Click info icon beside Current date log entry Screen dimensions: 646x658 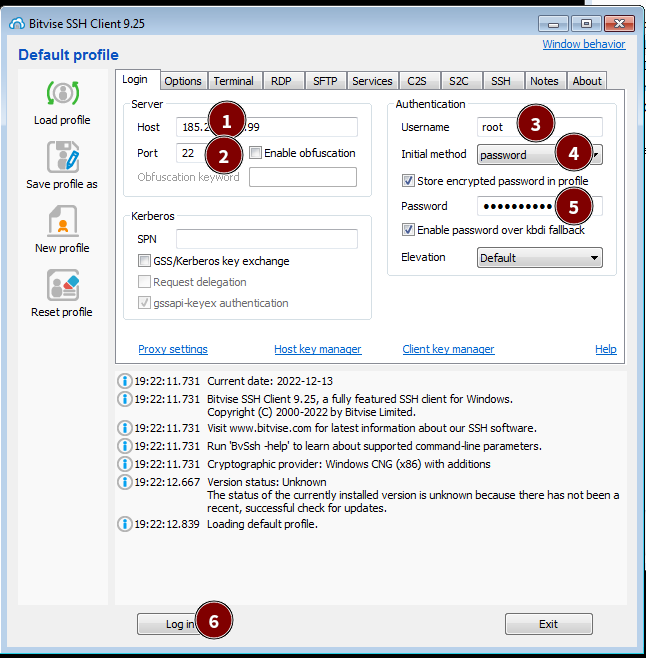pos(125,381)
